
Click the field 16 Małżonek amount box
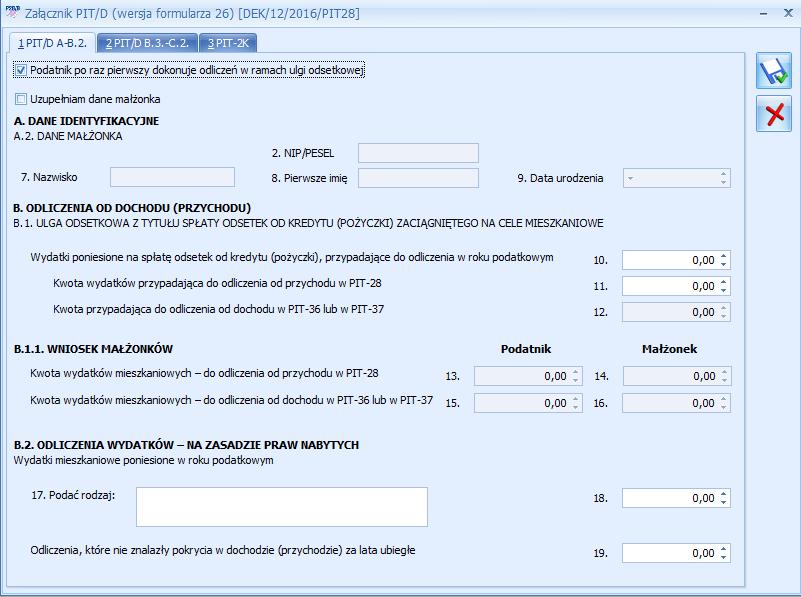[x=677, y=403]
